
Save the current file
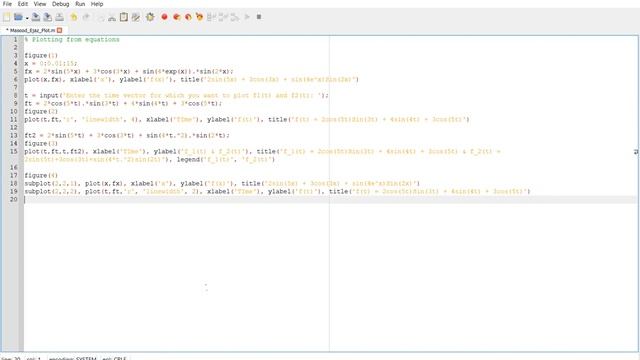[x=36, y=17]
